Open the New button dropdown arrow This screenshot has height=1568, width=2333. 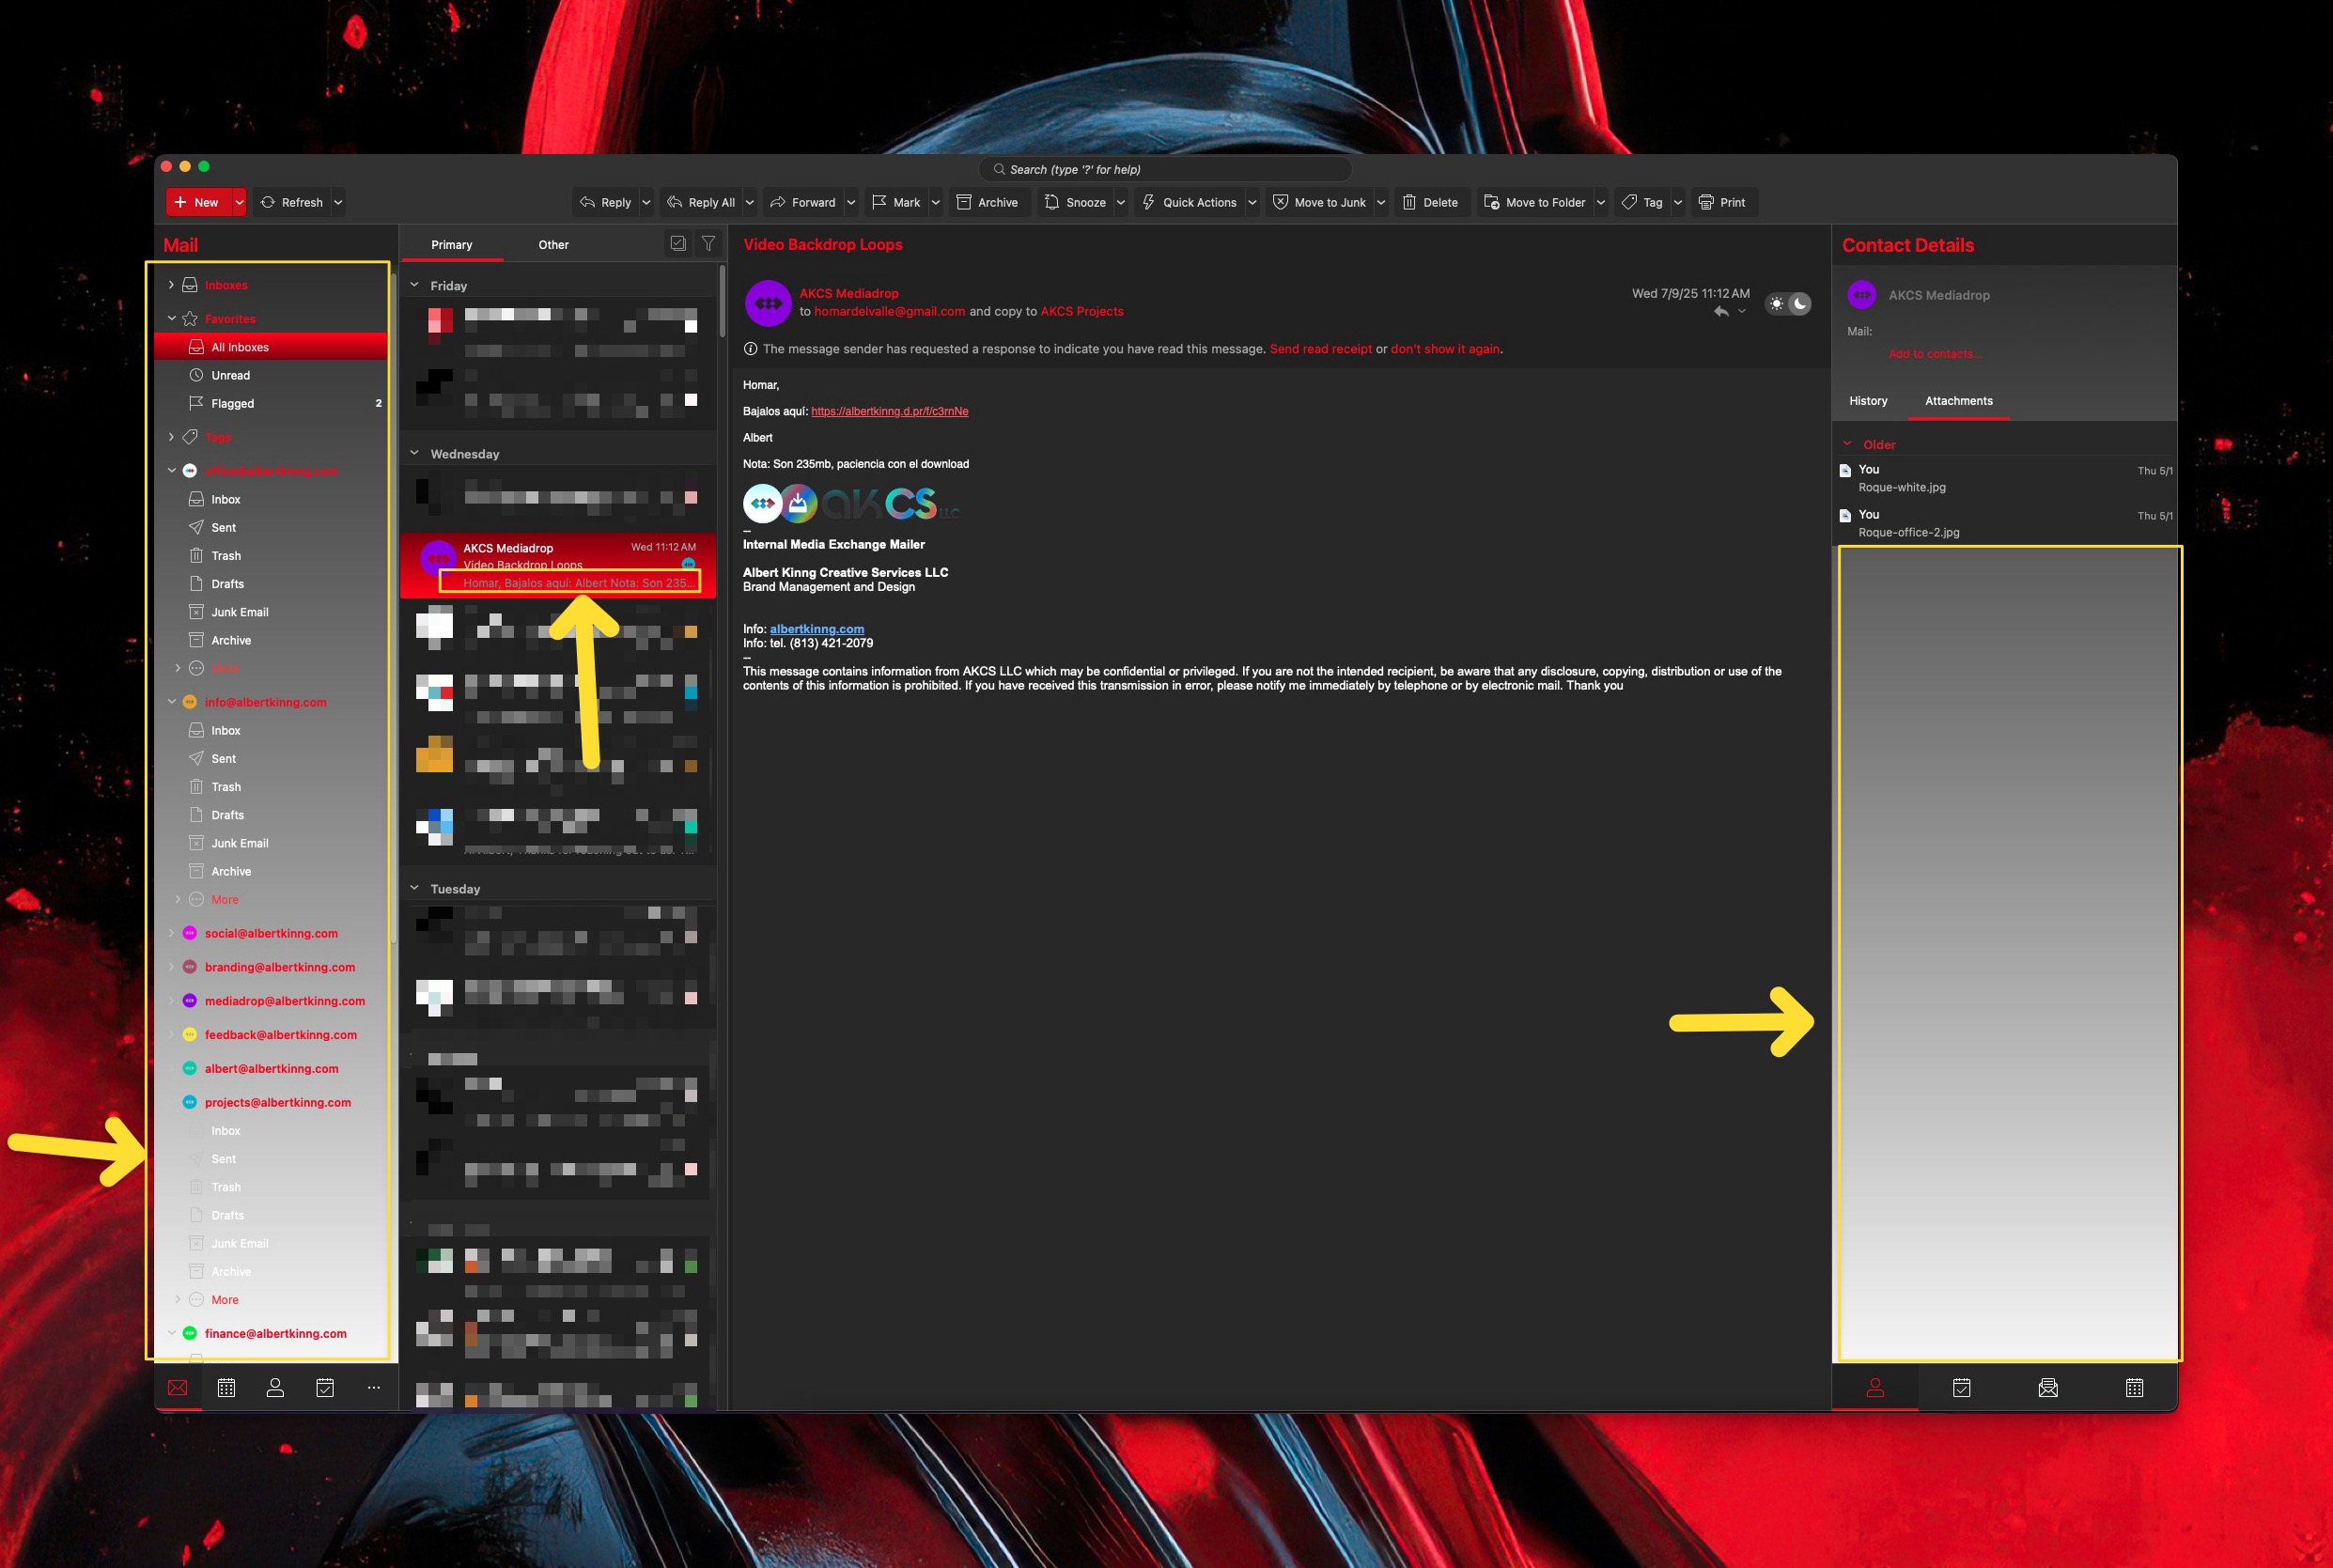tap(239, 202)
